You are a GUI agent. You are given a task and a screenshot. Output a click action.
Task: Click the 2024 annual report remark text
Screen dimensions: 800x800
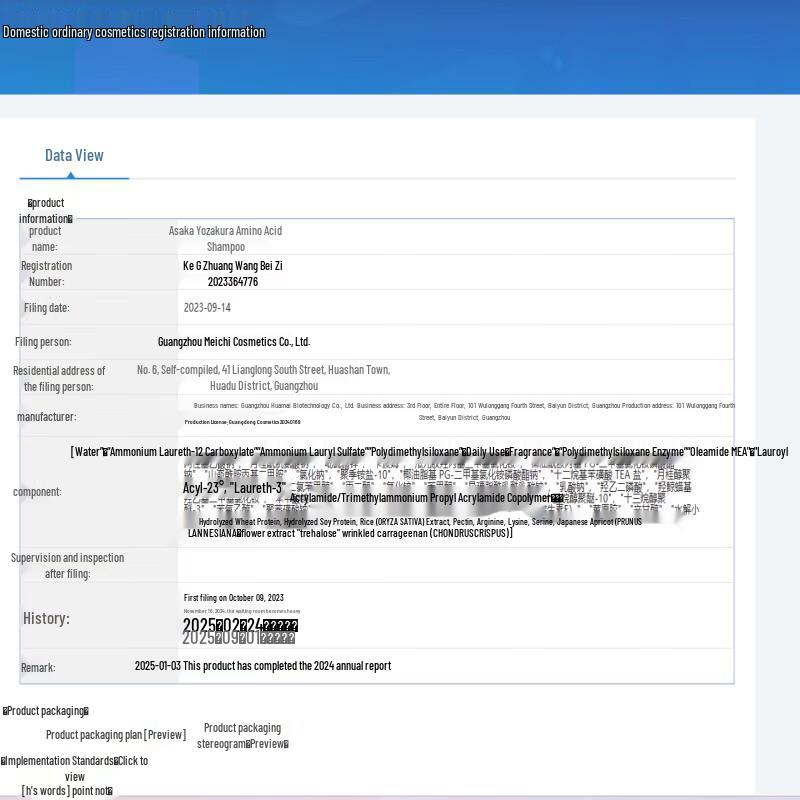point(262,666)
